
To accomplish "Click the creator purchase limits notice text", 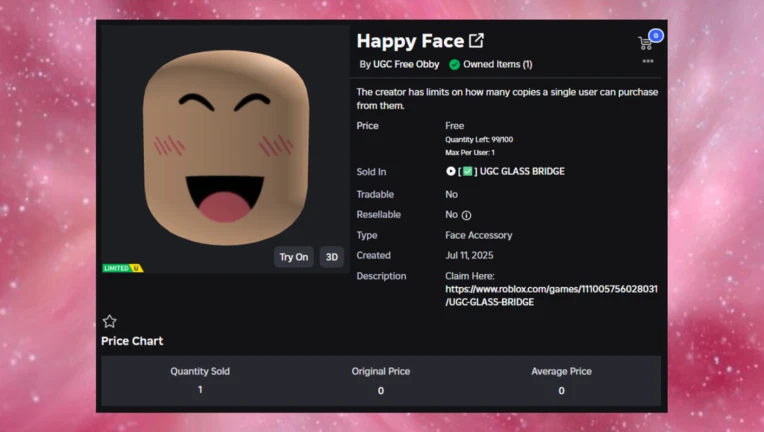I will click(507, 98).
